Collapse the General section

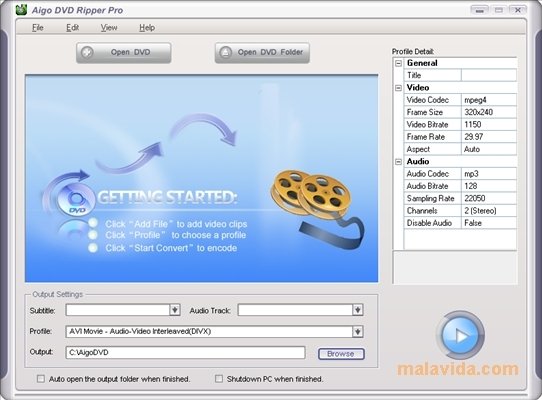[x=399, y=63]
